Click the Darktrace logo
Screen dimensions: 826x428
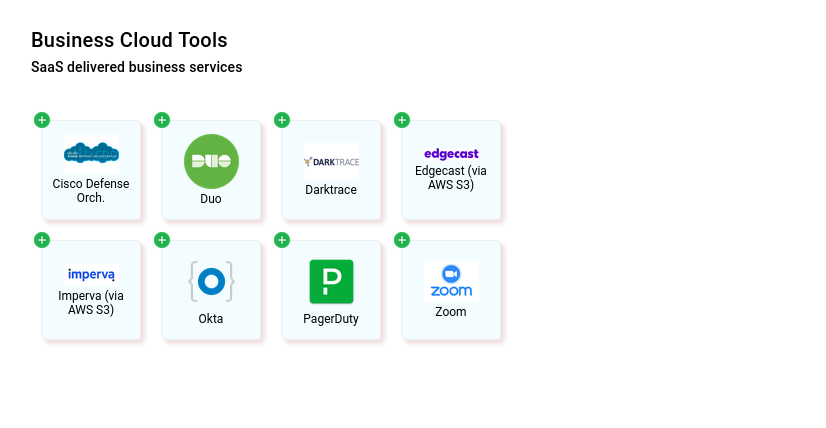[x=331, y=161]
